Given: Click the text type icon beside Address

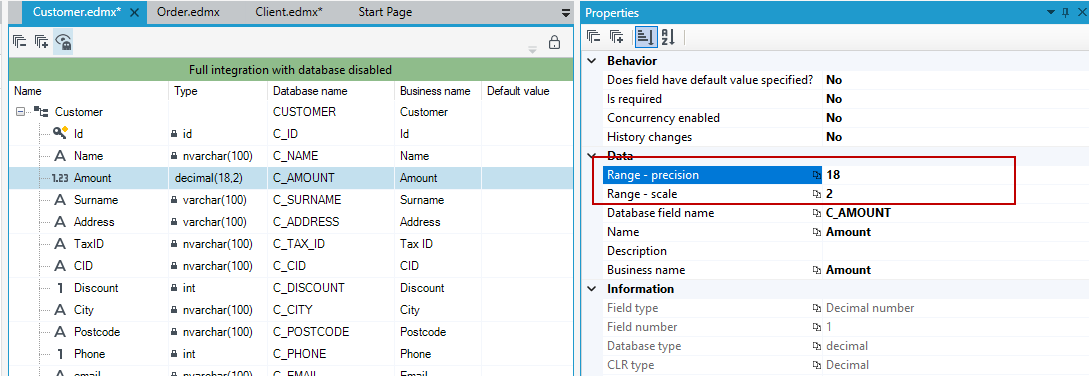Looking at the screenshot, I should [60, 222].
